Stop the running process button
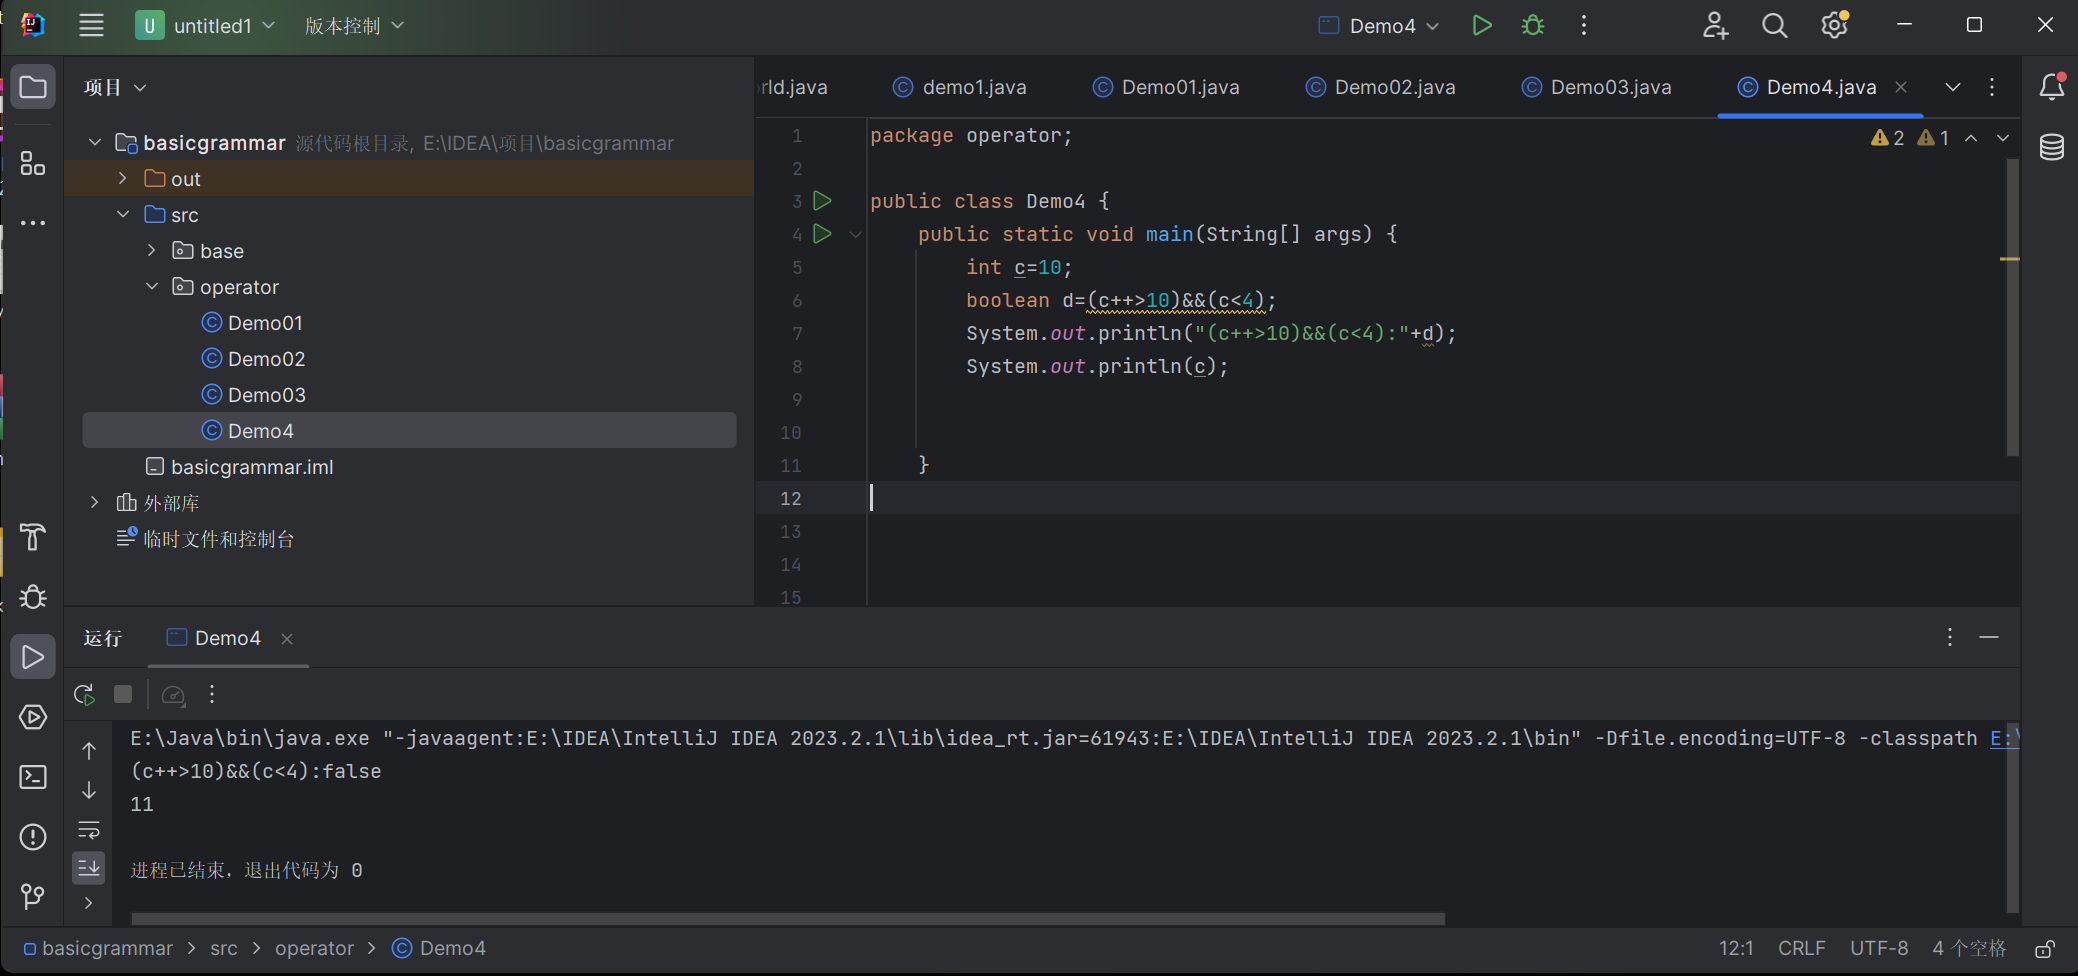The width and height of the screenshot is (2078, 976). (123, 694)
